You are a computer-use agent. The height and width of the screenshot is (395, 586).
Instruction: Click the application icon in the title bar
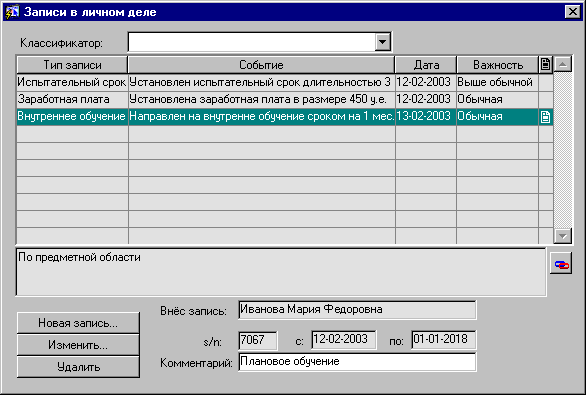point(12,12)
